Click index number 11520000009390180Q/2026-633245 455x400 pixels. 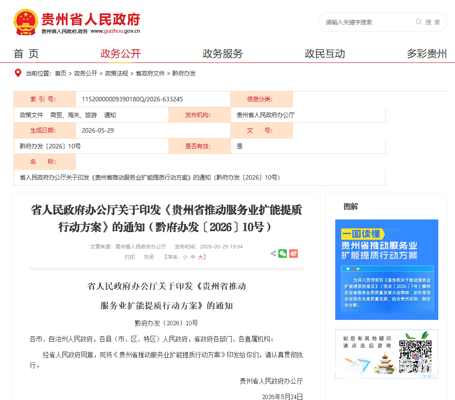[132, 99]
